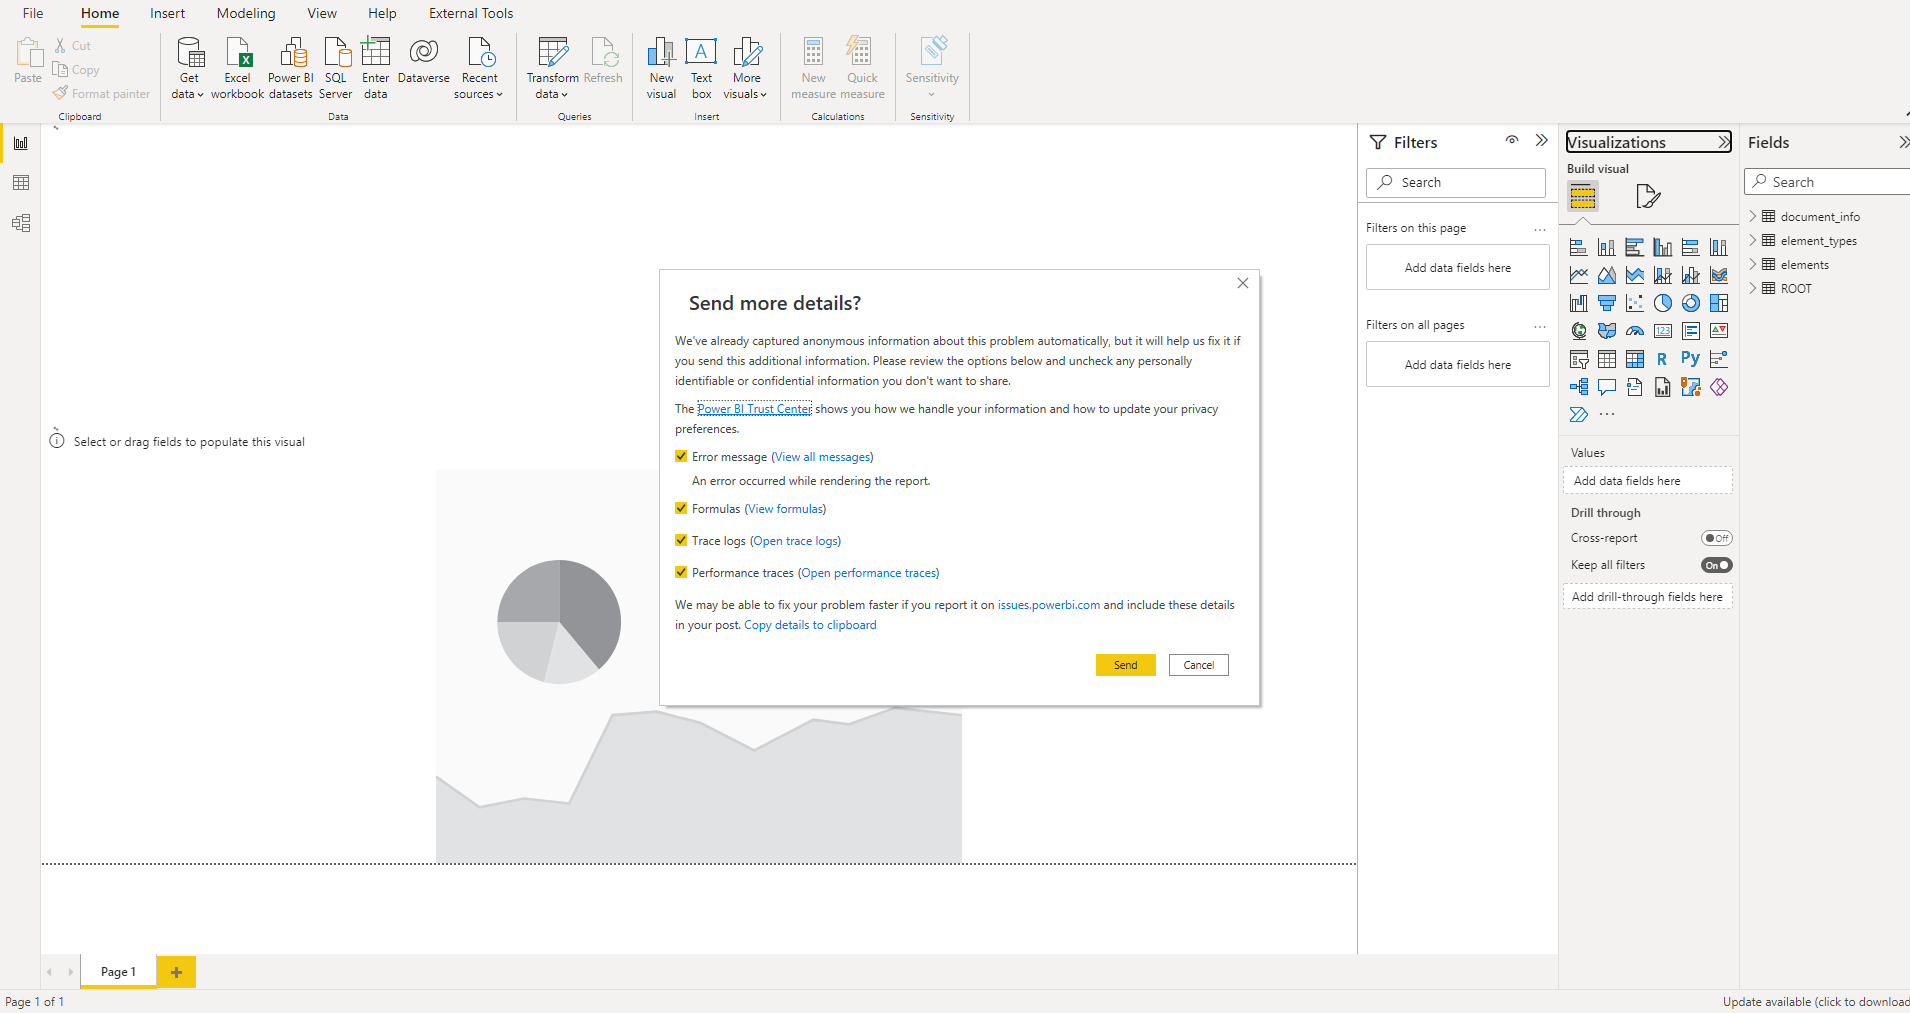Select the matrix visual

[x=1635, y=359]
